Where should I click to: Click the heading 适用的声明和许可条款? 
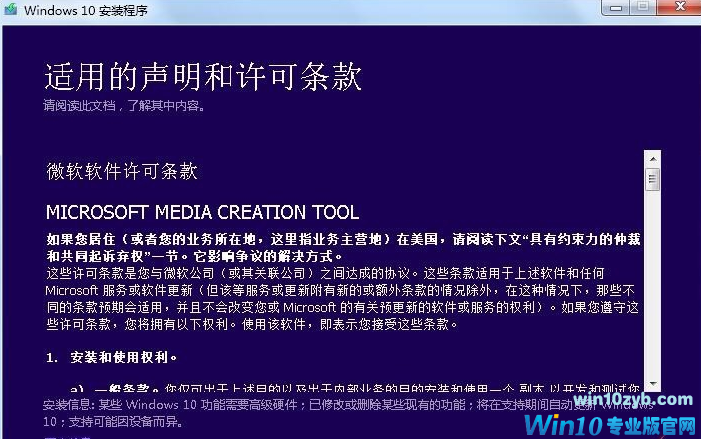pos(203,77)
